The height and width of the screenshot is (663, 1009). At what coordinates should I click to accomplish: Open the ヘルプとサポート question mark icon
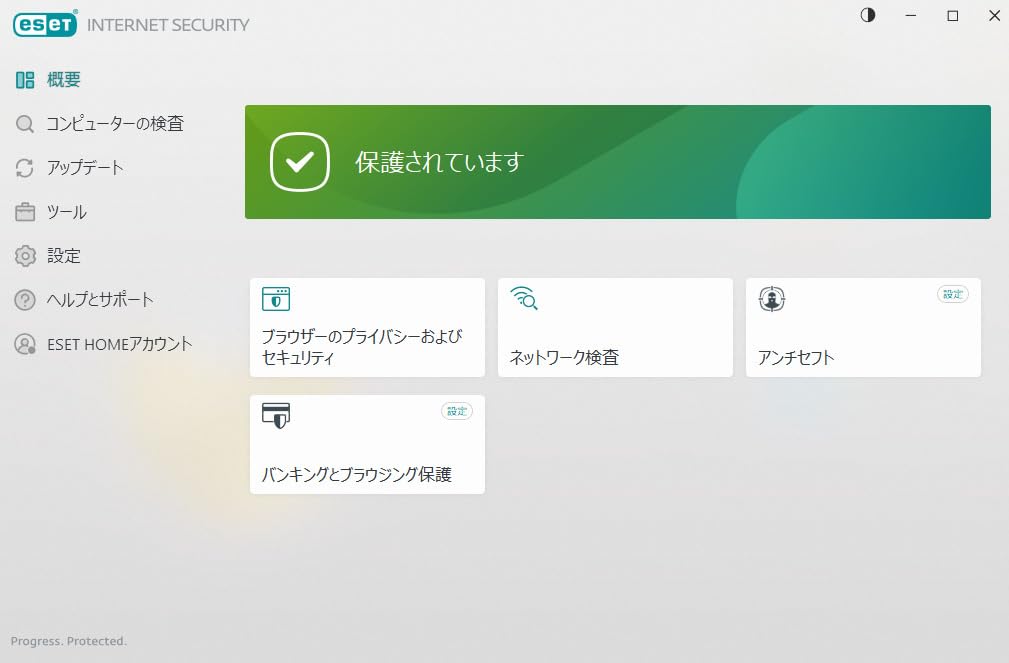click(25, 300)
